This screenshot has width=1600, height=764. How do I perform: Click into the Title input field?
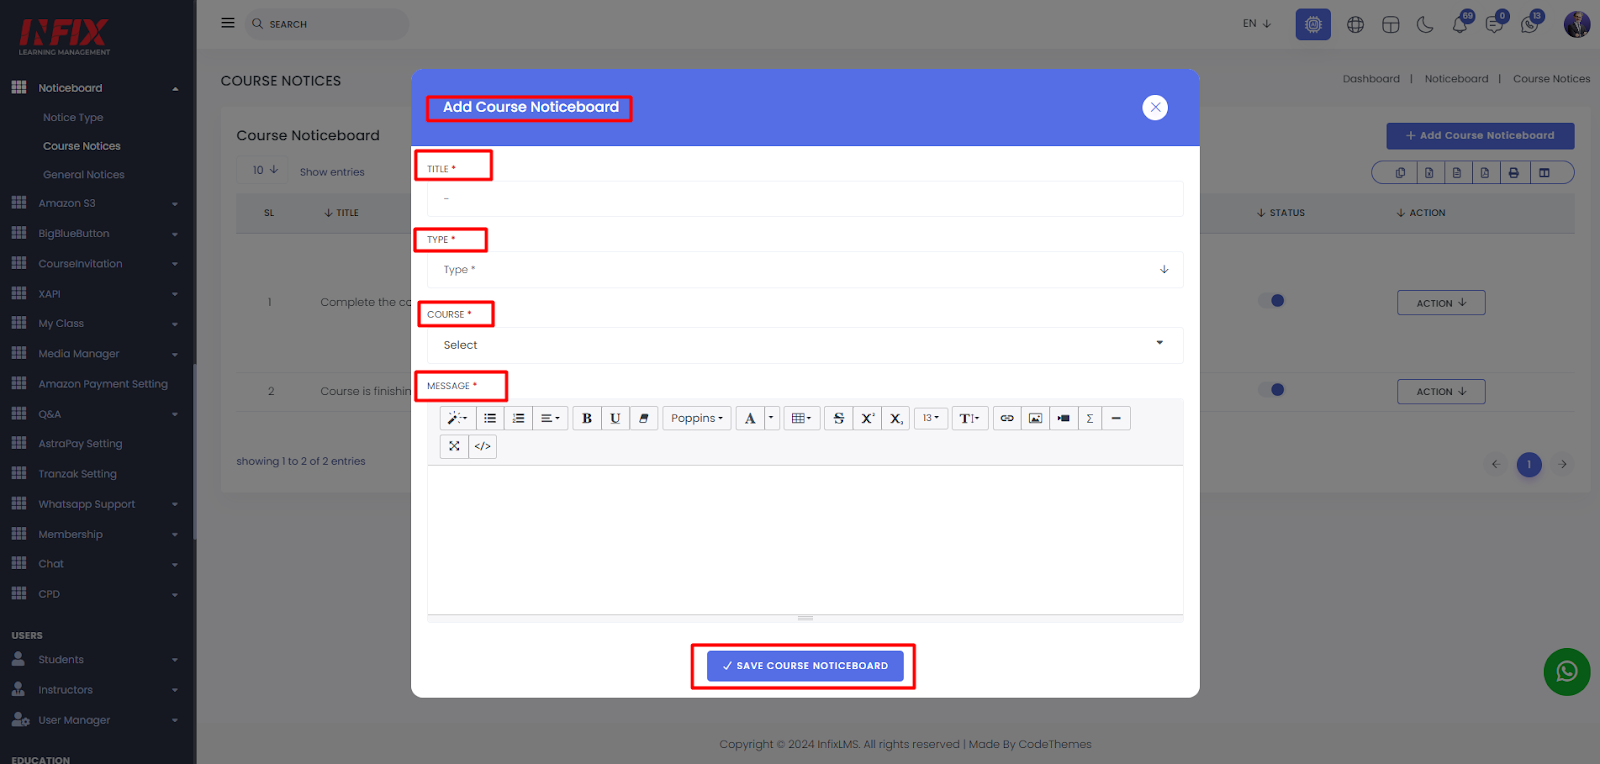(805, 199)
